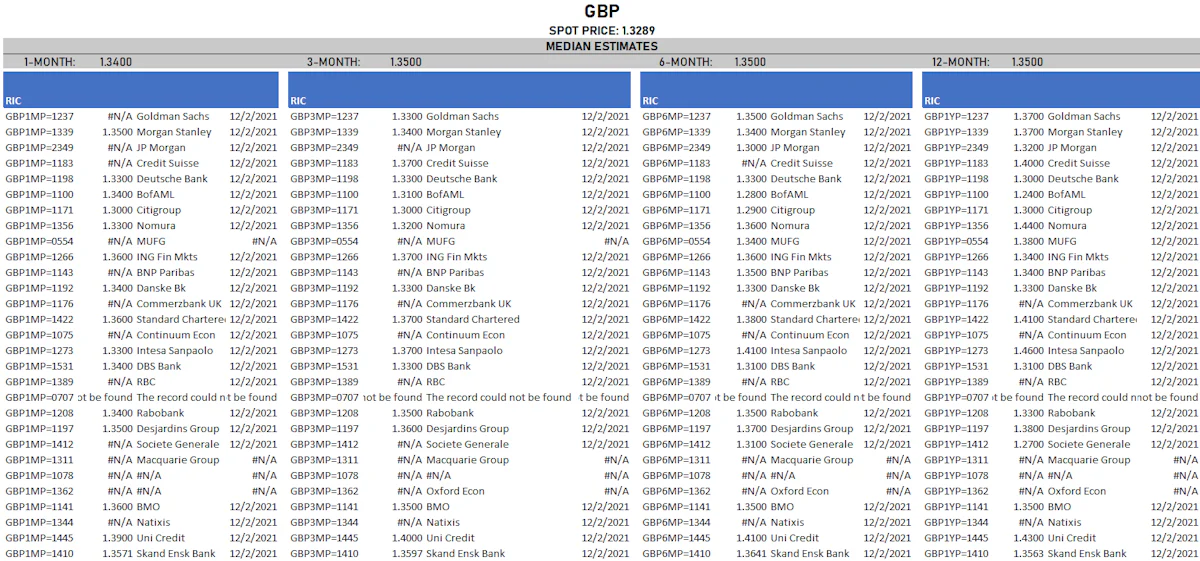The height and width of the screenshot is (561, 1200).
Task: Click Desjardins Group in the GBP1YP=1197 row
Action: [1089, 429]
